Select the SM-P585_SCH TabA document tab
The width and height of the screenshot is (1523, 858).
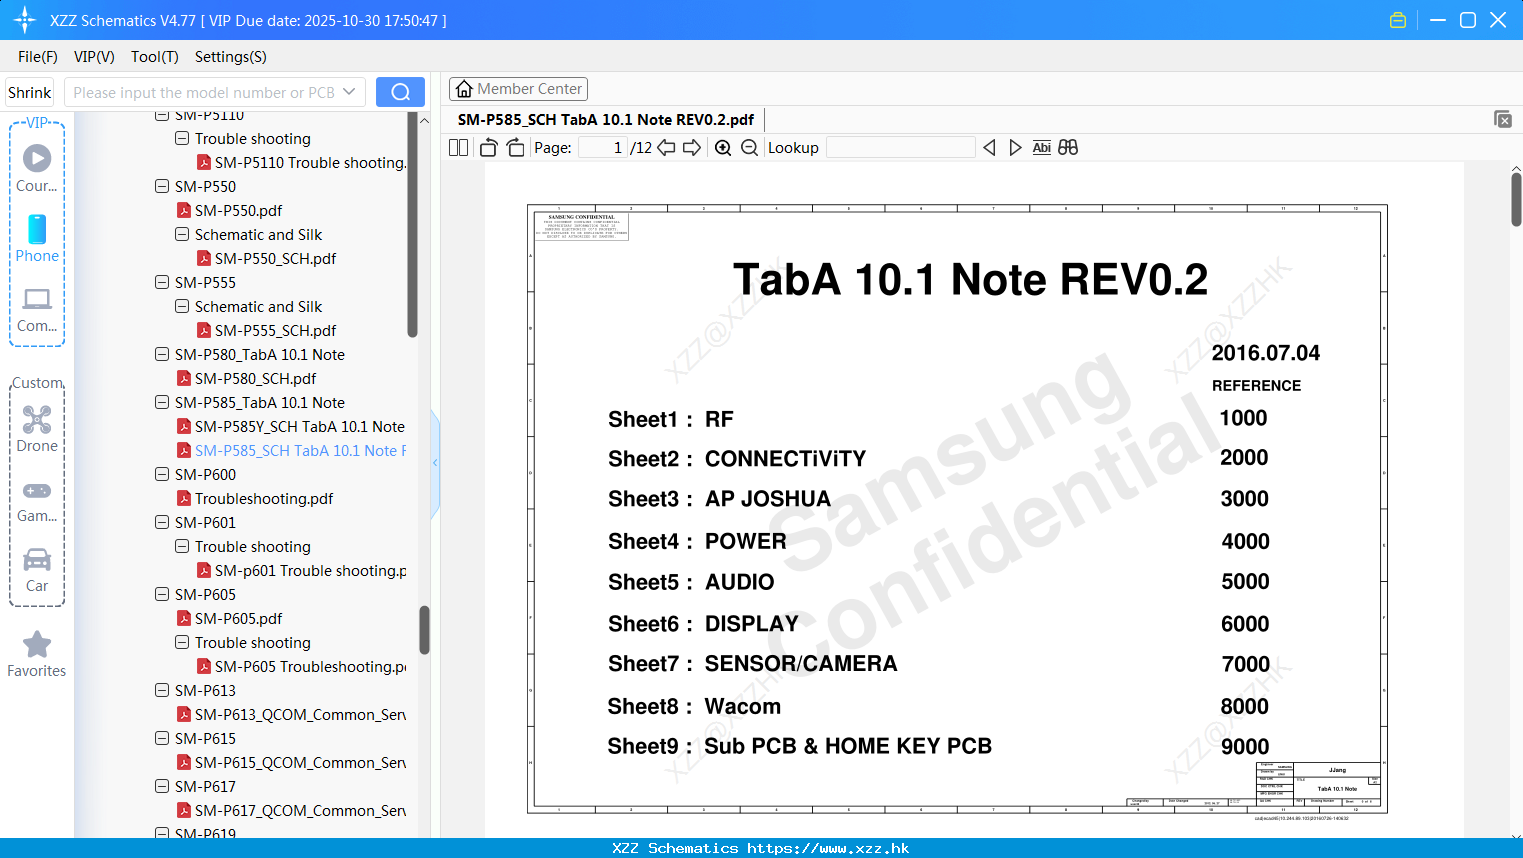pos(606,119)
